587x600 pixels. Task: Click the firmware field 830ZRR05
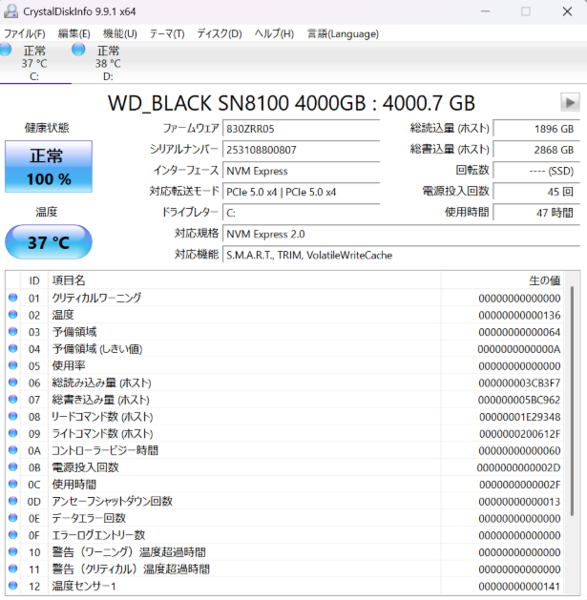(301, 129)
